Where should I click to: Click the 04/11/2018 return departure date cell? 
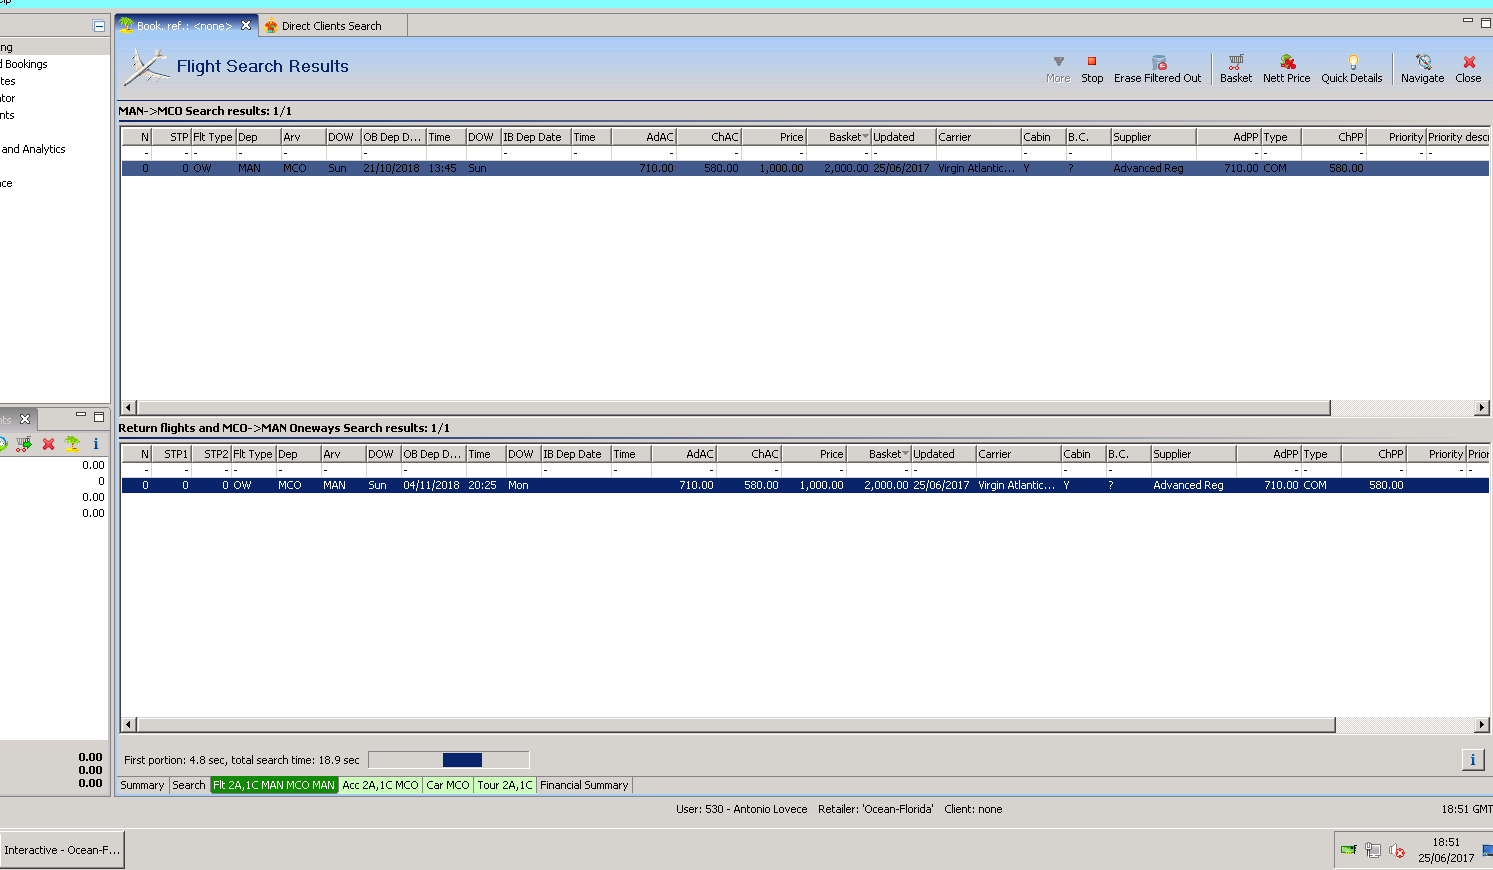click(x=432, y=485)
